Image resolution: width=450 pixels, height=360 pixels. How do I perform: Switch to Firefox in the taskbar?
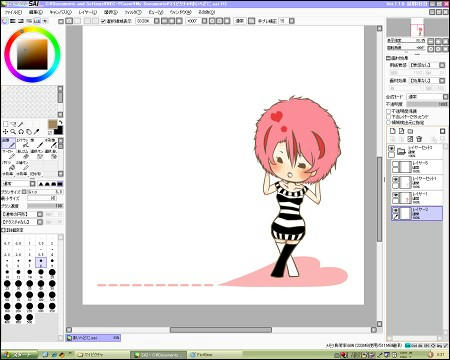coord(214,355)
